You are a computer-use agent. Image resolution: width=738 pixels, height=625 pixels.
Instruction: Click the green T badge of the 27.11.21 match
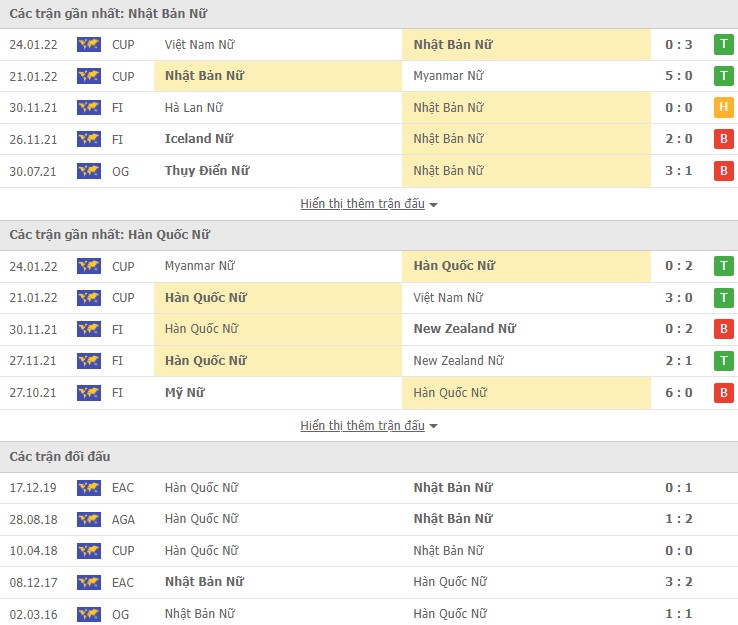723,361
